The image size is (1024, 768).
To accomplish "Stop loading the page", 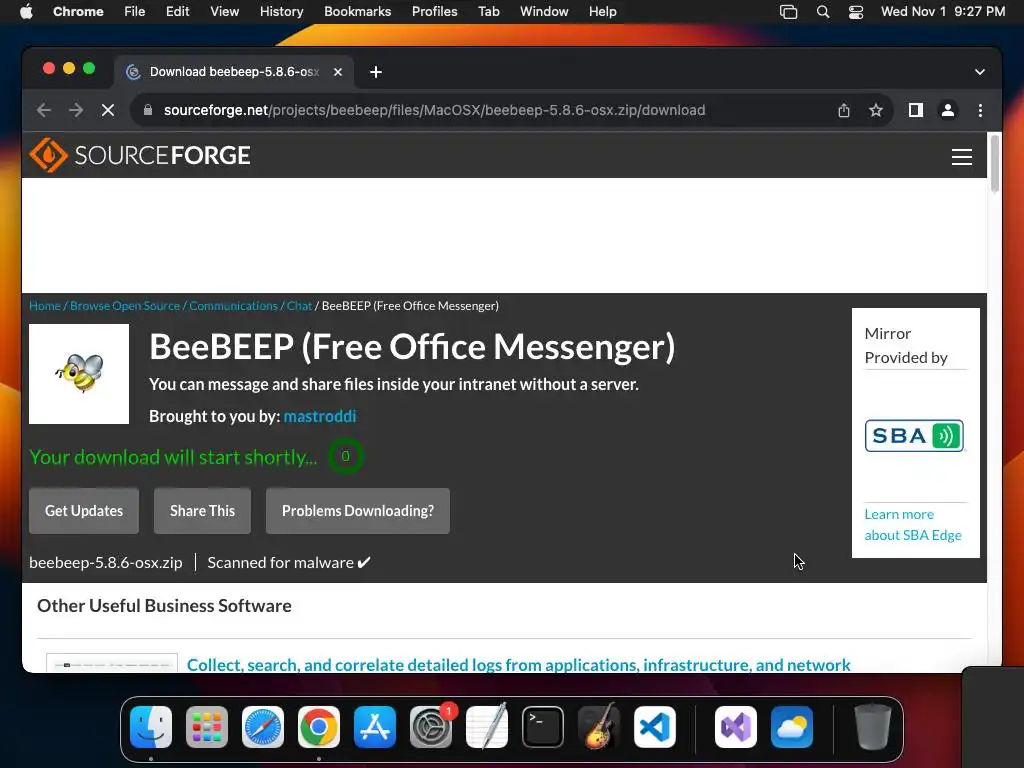I will 108,110.
